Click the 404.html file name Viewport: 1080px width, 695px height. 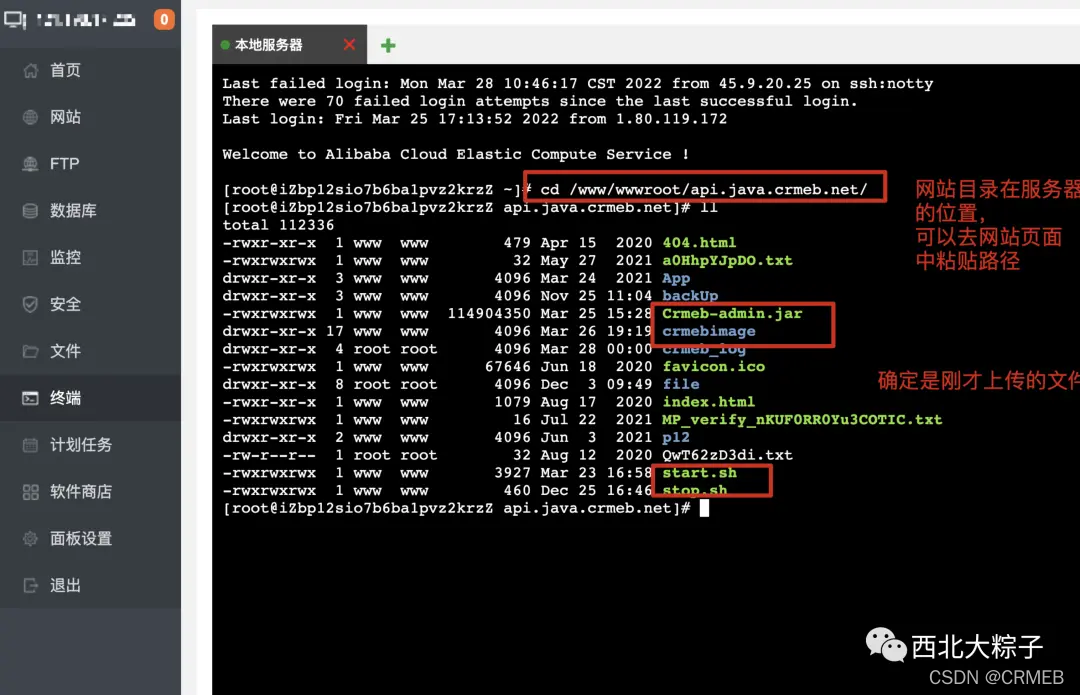[699, 243]
